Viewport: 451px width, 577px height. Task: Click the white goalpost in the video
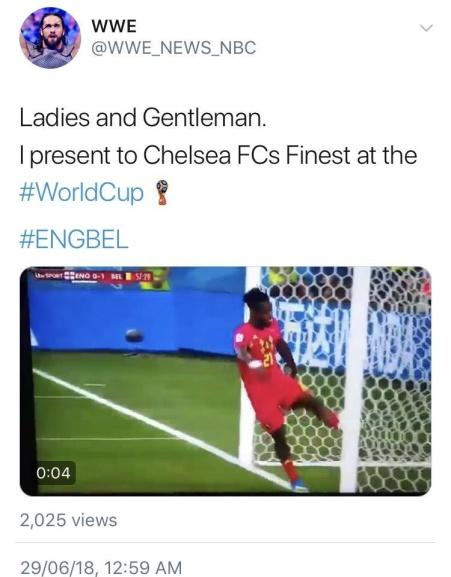[x=352, y=379]
